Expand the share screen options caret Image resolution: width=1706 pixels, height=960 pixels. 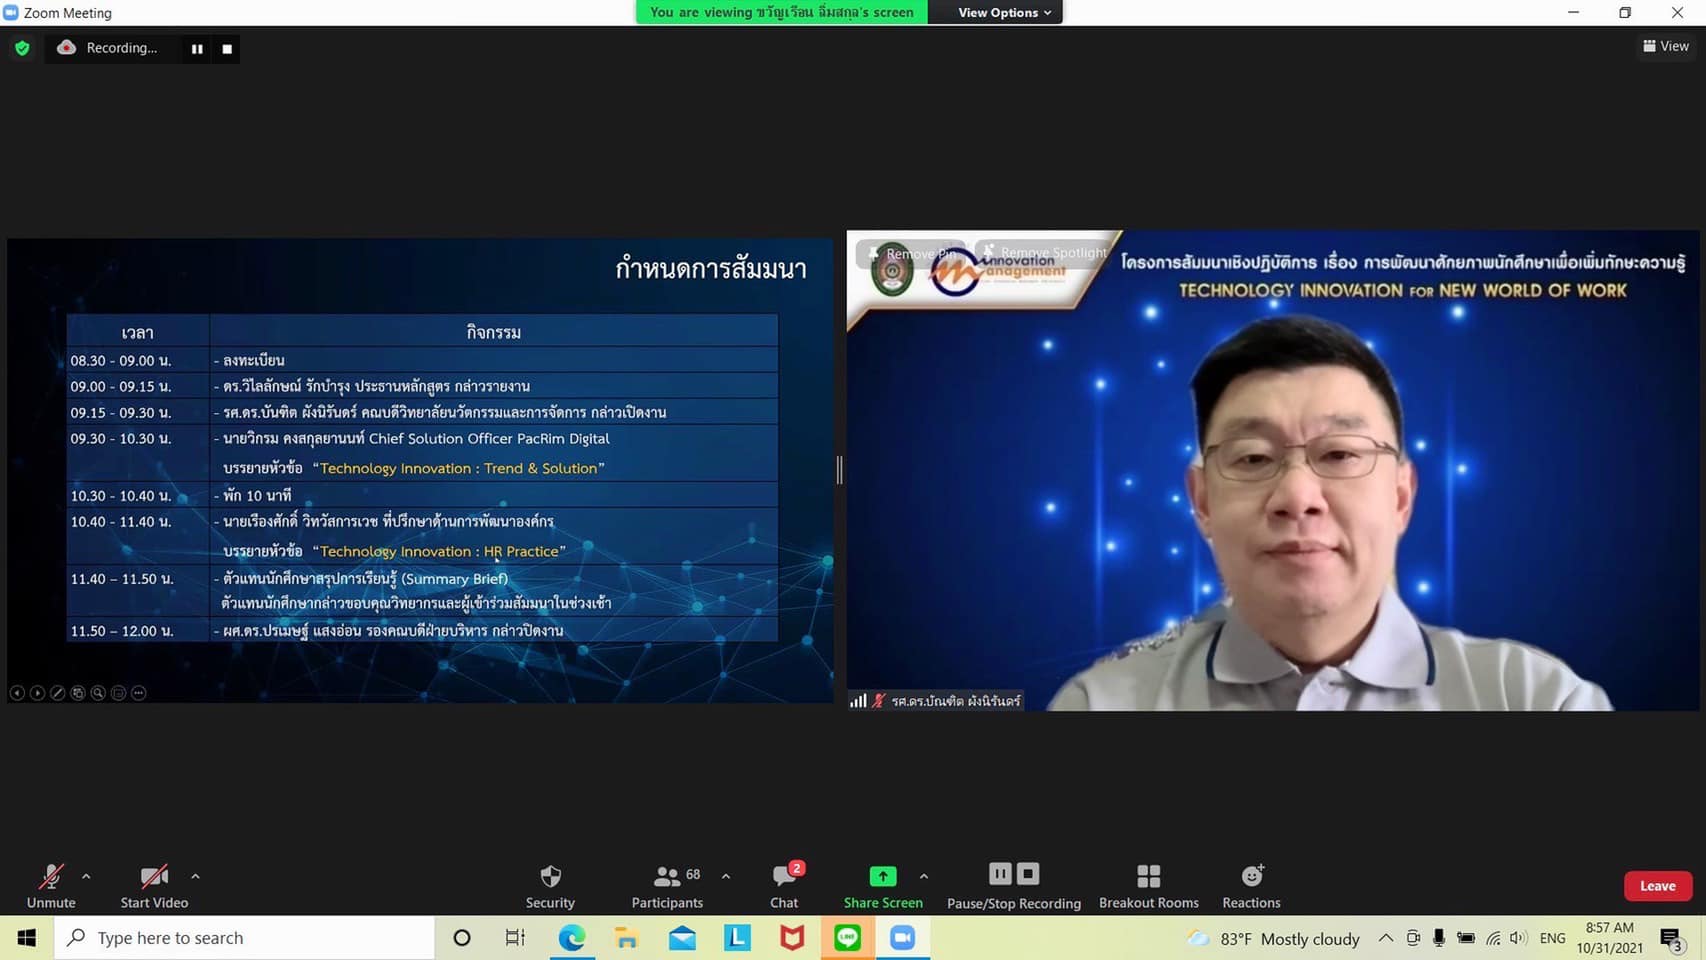point(924,876)
